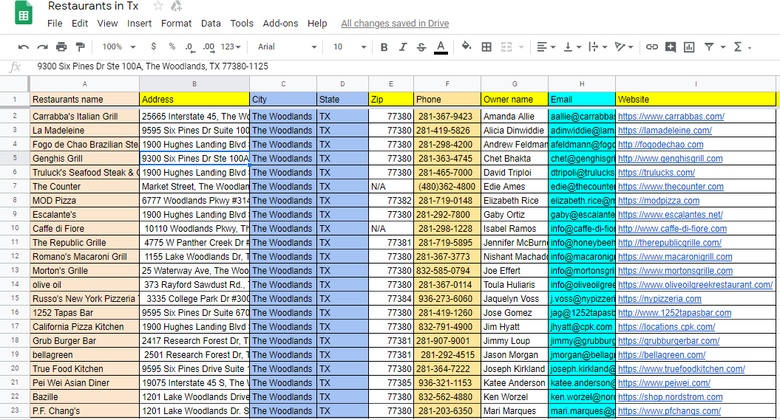Open the Arial font dropdown

click(285, 47)
